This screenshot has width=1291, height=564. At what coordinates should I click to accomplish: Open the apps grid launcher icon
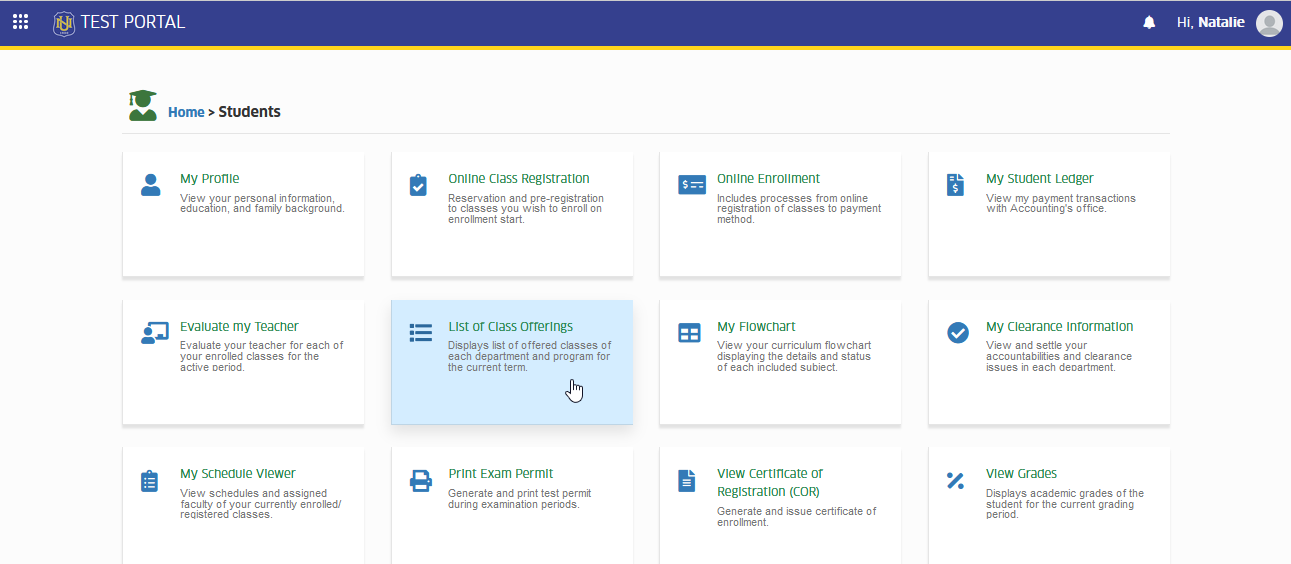point(20,22)
